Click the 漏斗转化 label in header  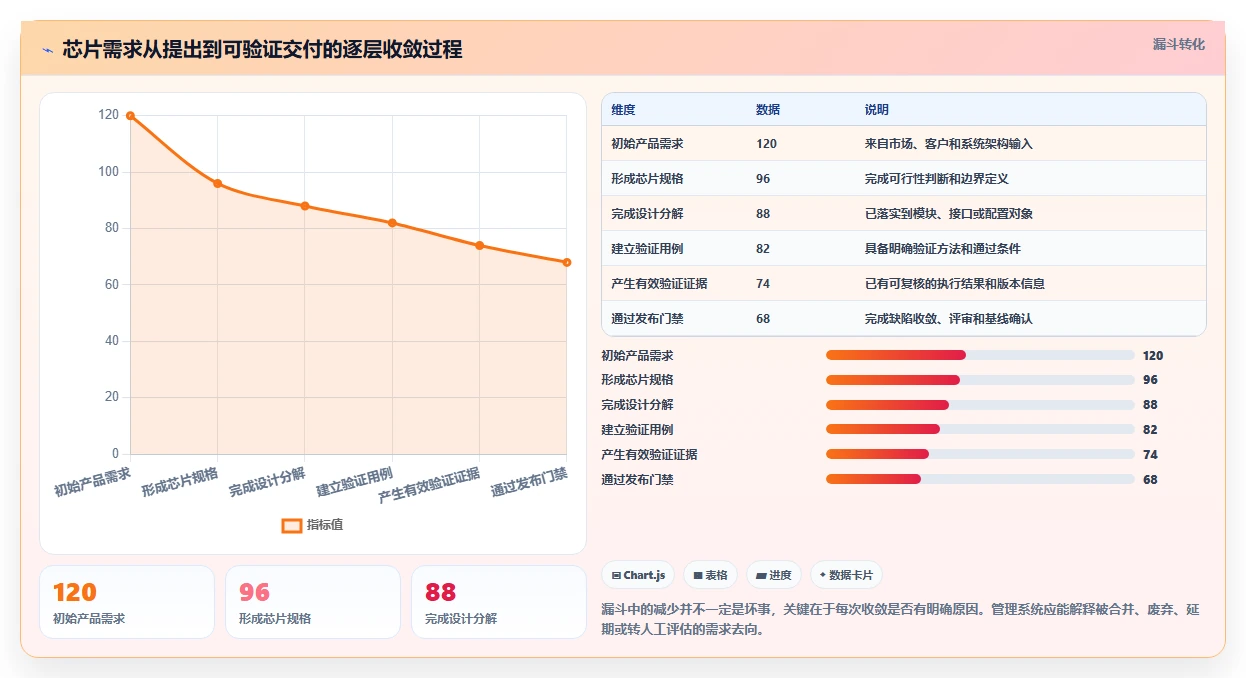click(1178, 45)
